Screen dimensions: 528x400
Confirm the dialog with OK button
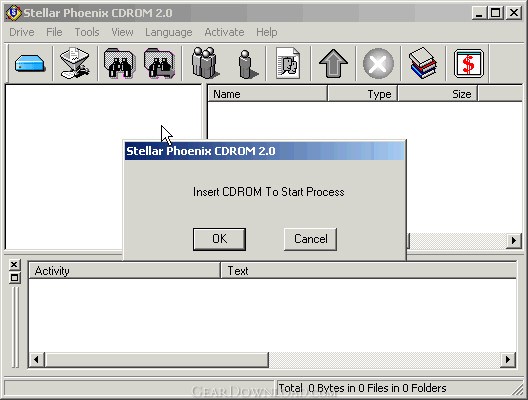click(x=219, y=239)
